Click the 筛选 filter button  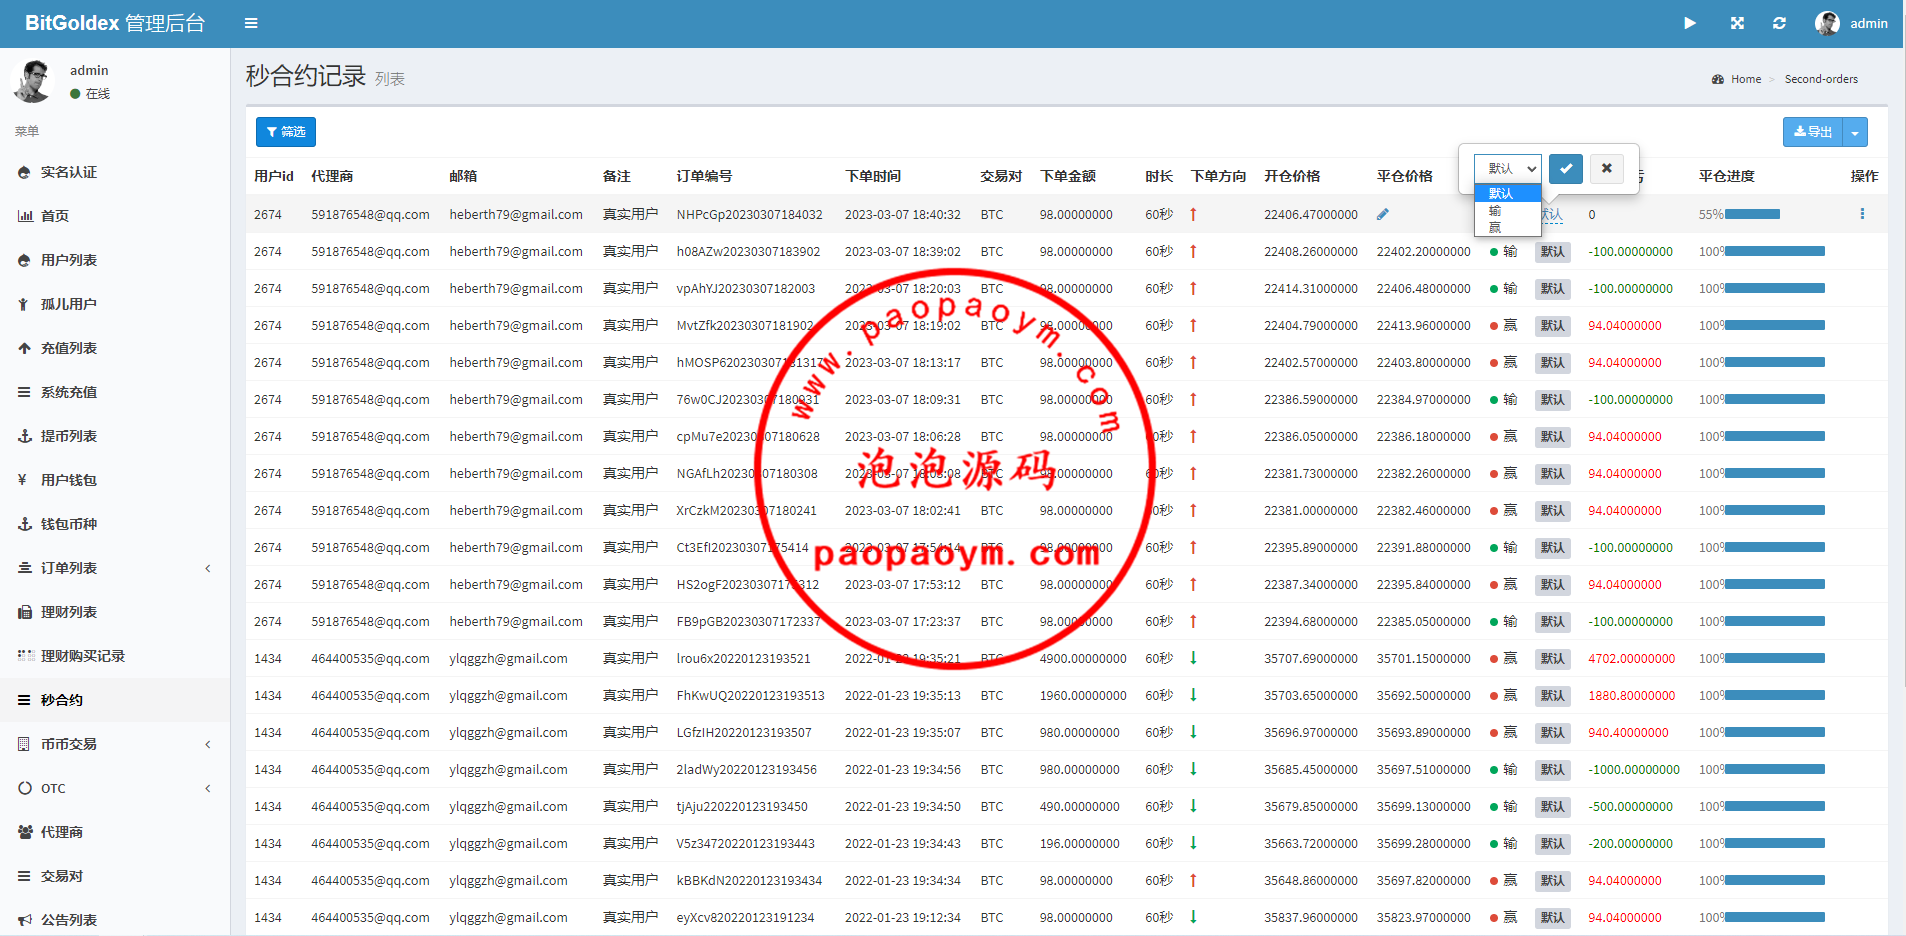point(286,132)
